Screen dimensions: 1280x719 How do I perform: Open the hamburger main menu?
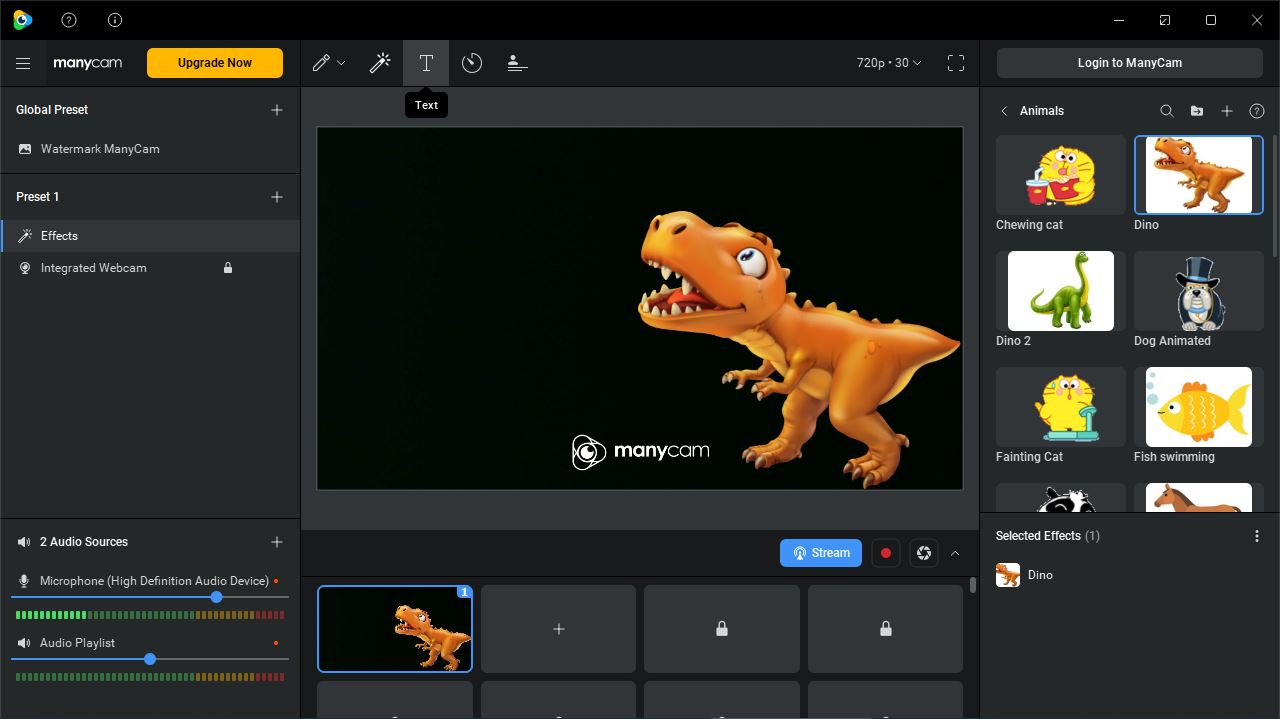coord(23,63)
